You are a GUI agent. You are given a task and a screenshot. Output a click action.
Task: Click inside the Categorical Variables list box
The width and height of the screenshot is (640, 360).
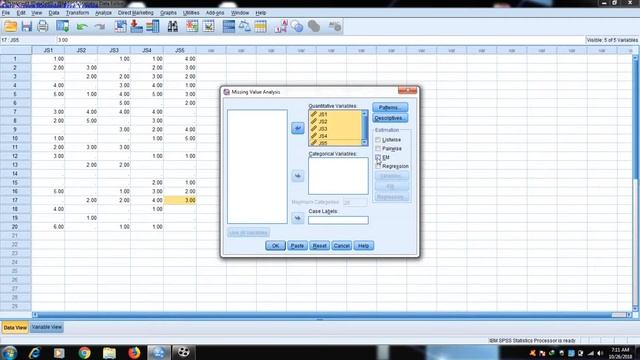click(338, 176)
